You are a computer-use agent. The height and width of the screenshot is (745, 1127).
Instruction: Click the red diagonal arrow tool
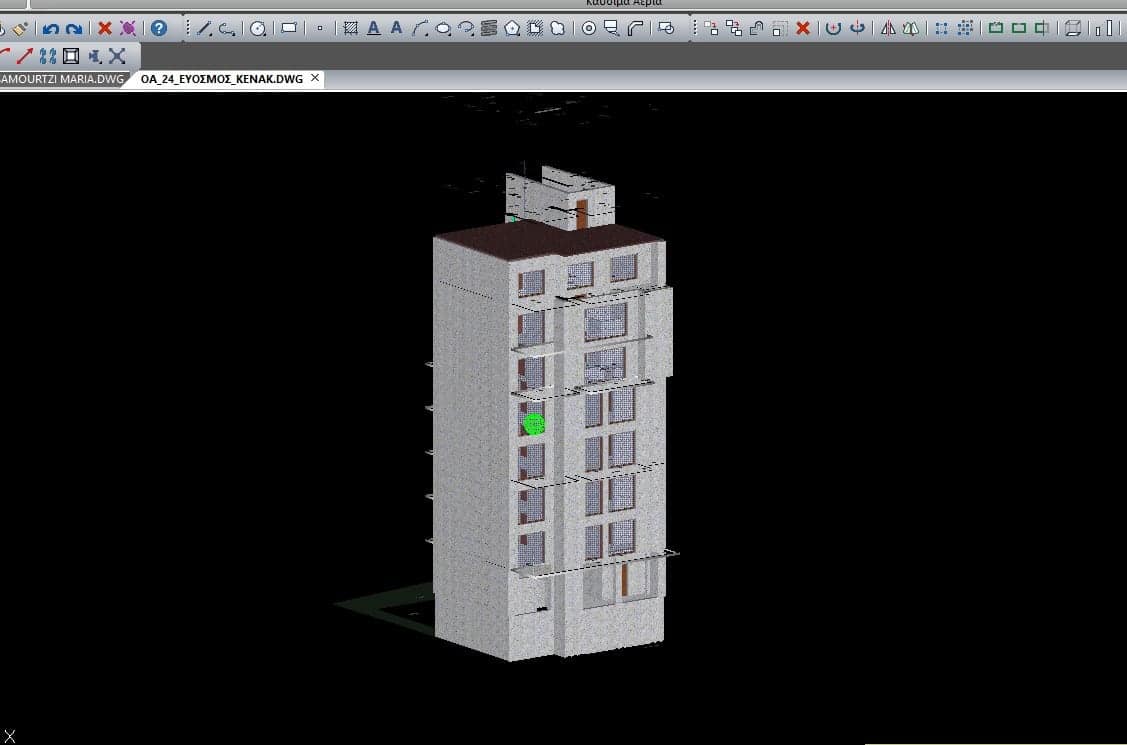25,56
